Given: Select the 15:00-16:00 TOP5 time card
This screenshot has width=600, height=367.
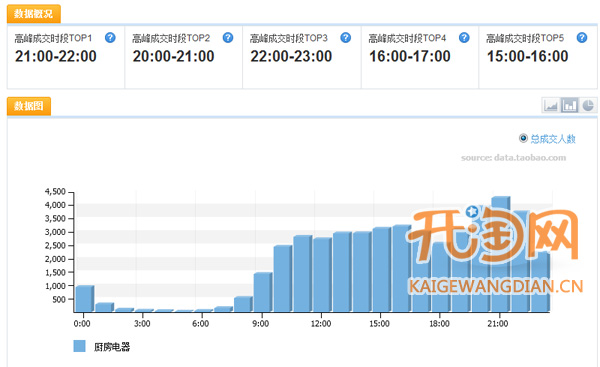Looking at the screenshot, I should (x=538, y=57).
